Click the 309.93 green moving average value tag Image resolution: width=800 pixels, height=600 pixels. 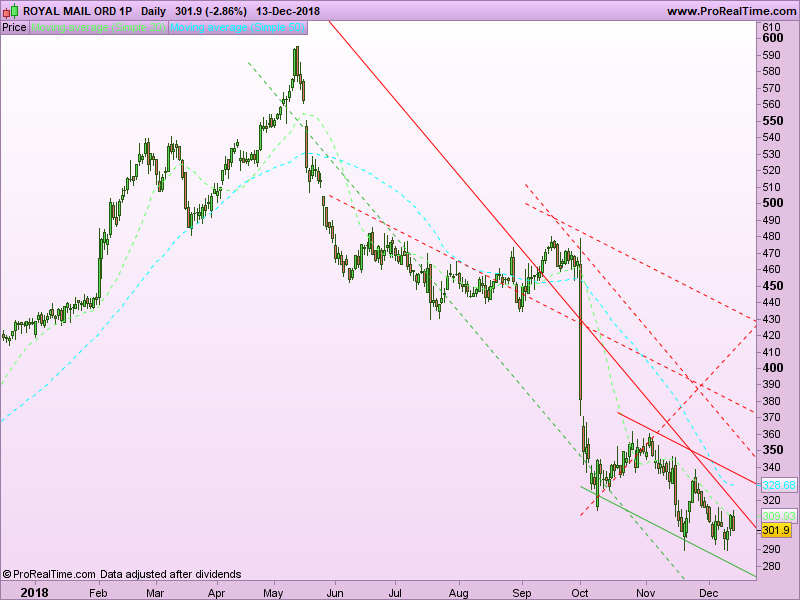(x=779, y=516)
